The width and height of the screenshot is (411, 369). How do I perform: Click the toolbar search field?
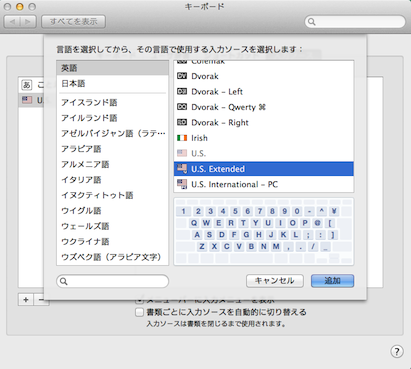[x=355, y=22]
